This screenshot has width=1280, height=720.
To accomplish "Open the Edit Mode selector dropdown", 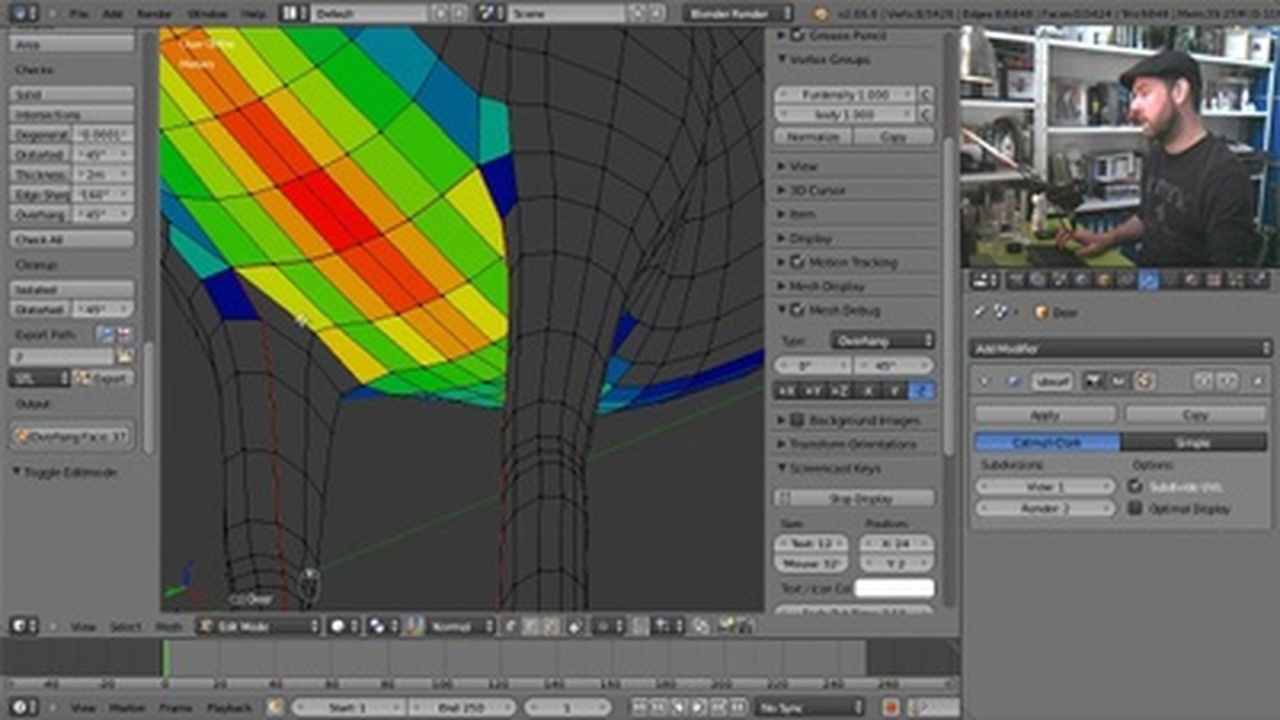I will (x=258, y=626).
